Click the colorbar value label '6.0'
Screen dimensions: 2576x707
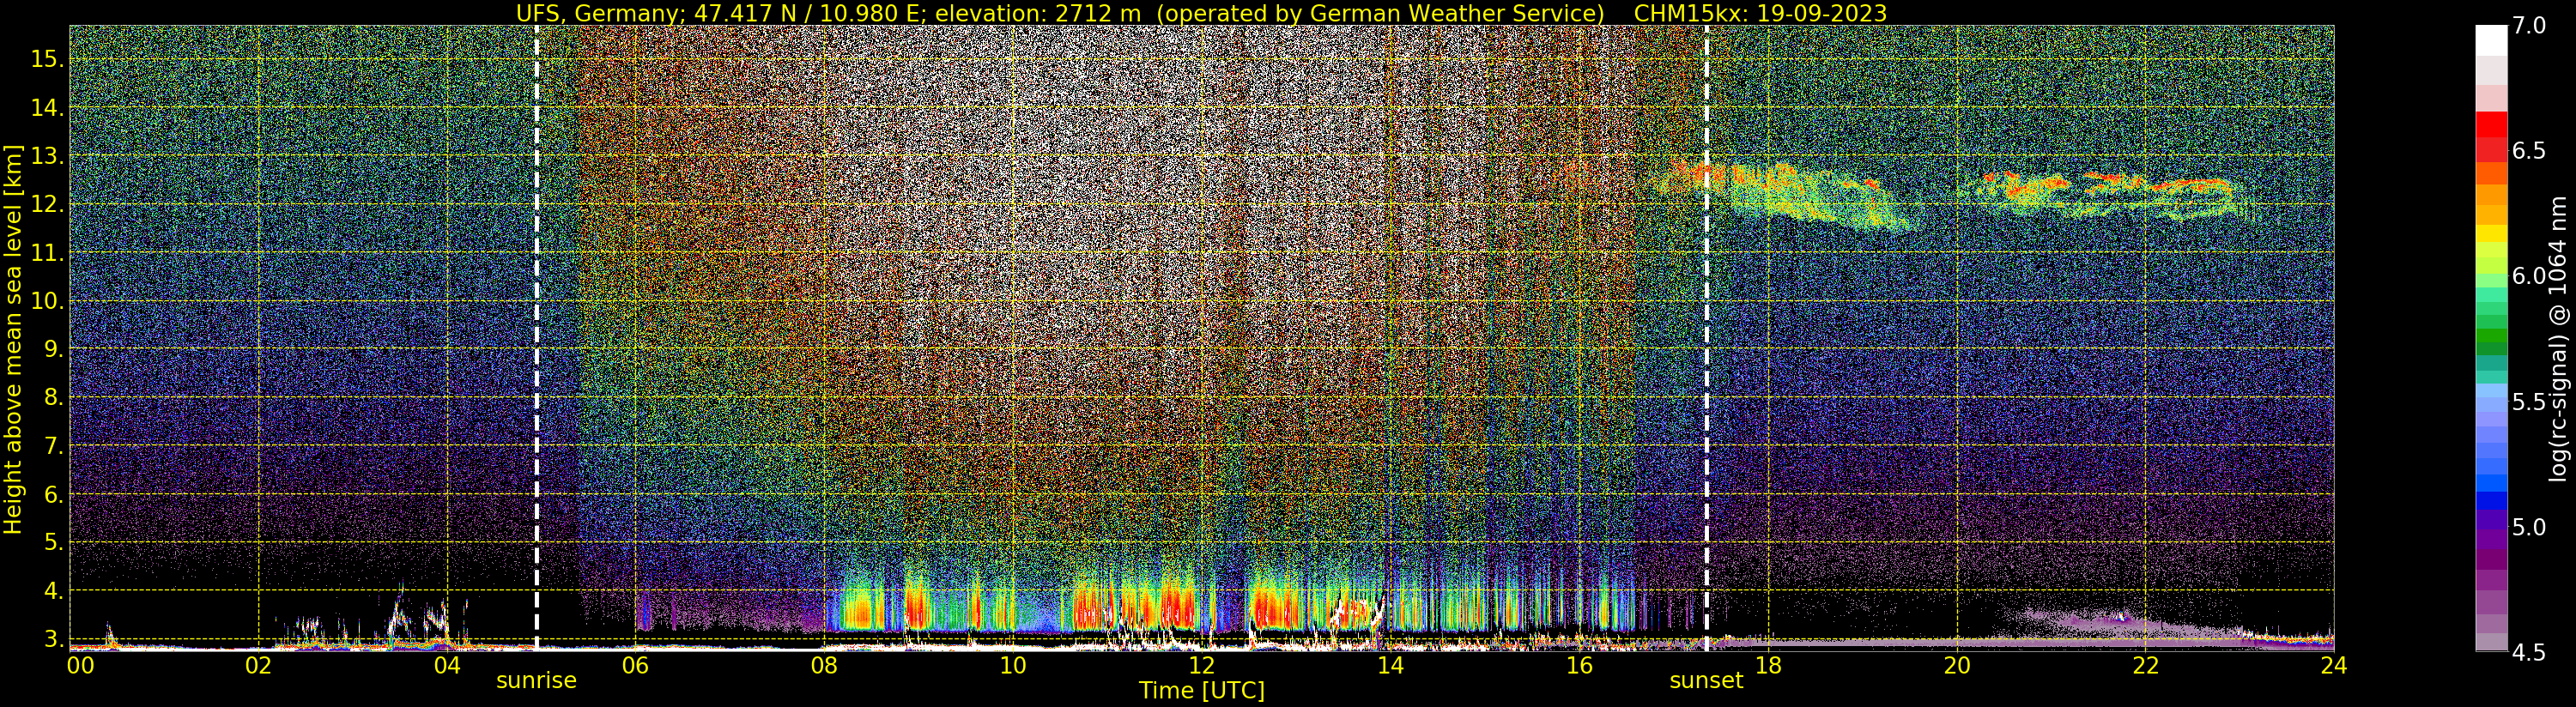(2528, 276)
